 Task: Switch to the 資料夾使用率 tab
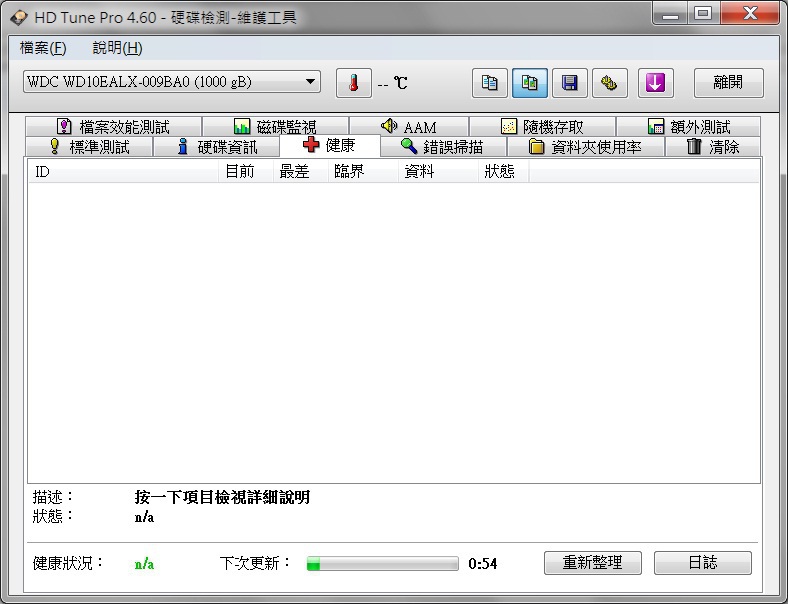point(586,147)
